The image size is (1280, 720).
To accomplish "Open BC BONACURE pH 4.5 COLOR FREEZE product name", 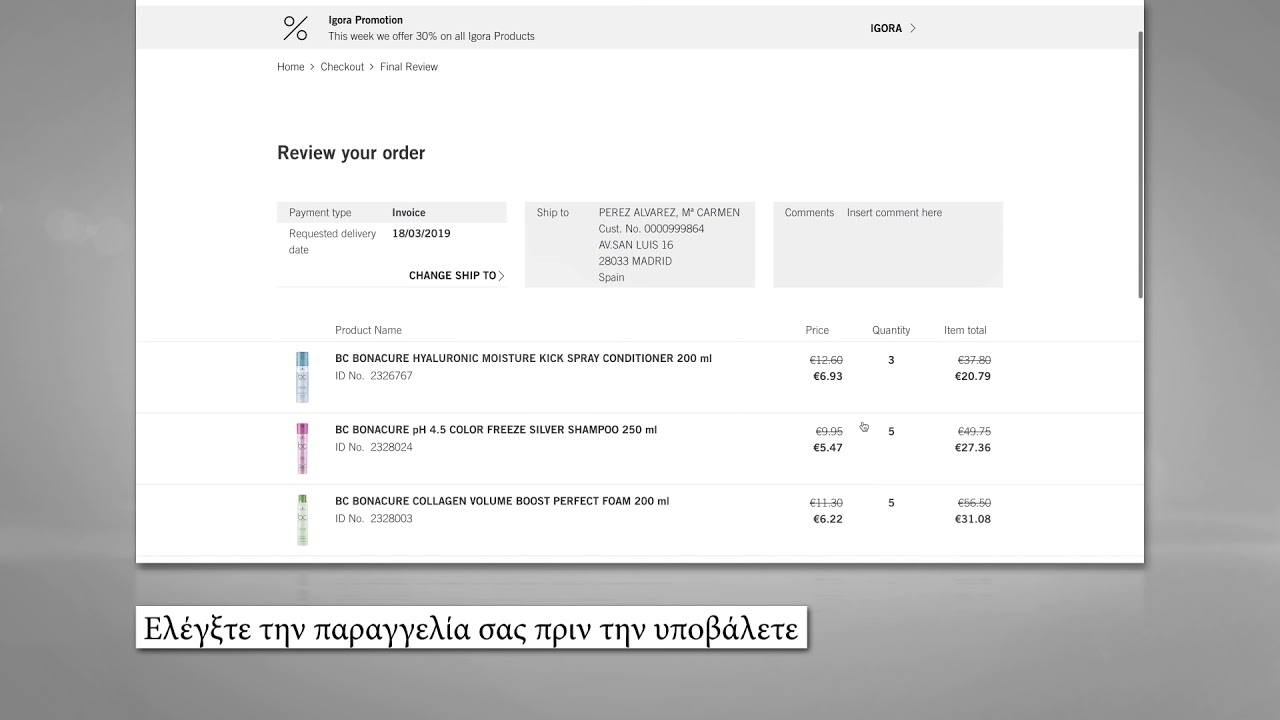I will (496, 430).
